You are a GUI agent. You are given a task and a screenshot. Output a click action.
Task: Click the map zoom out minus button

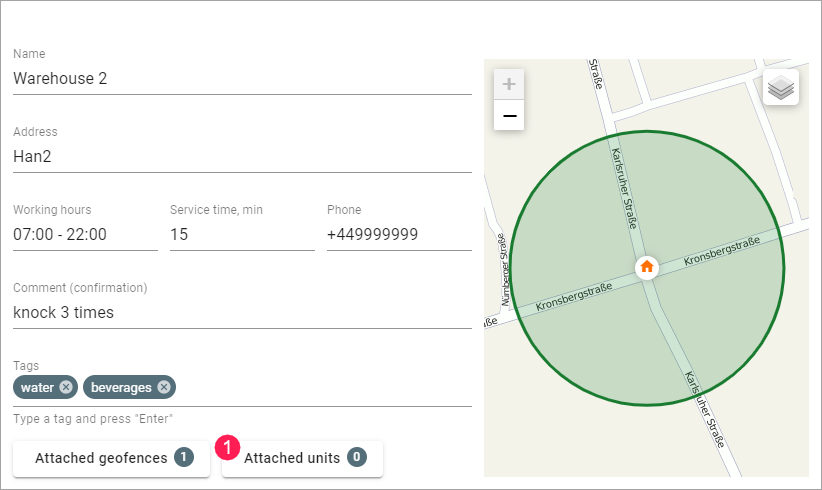tap(509, 116)
